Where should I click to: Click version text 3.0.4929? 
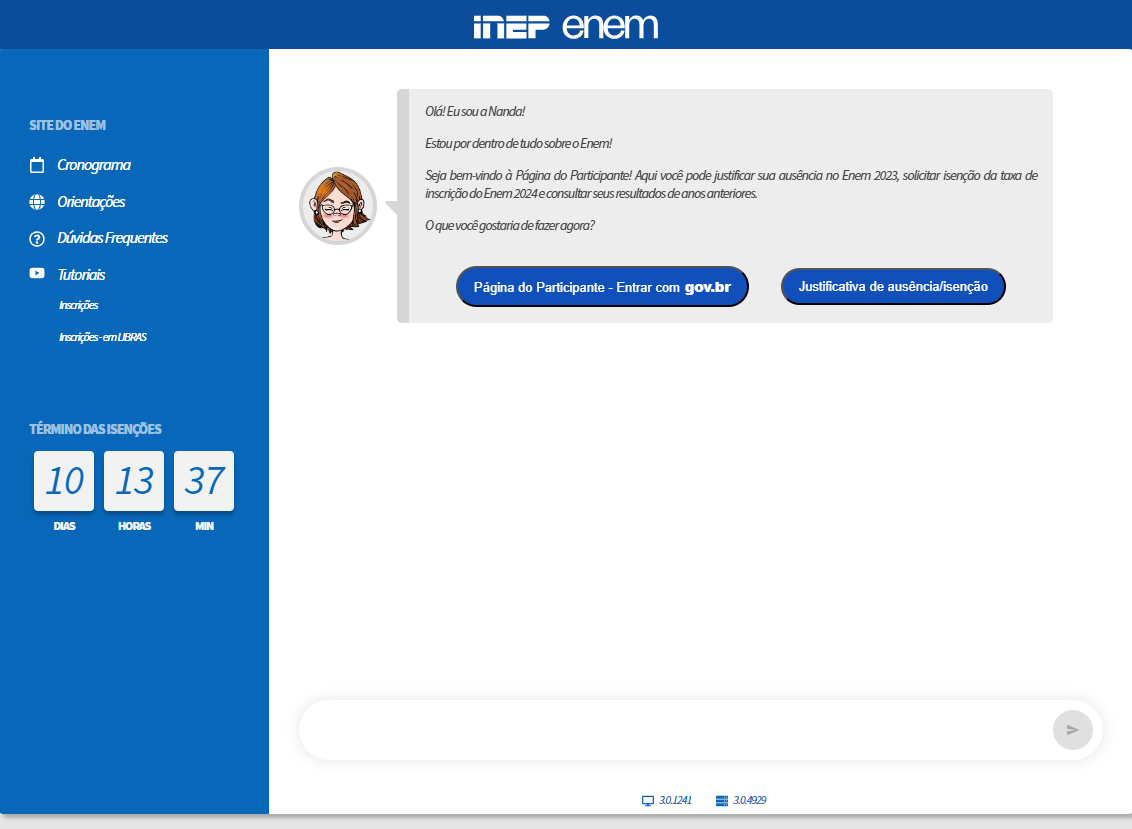click(749, 801)
